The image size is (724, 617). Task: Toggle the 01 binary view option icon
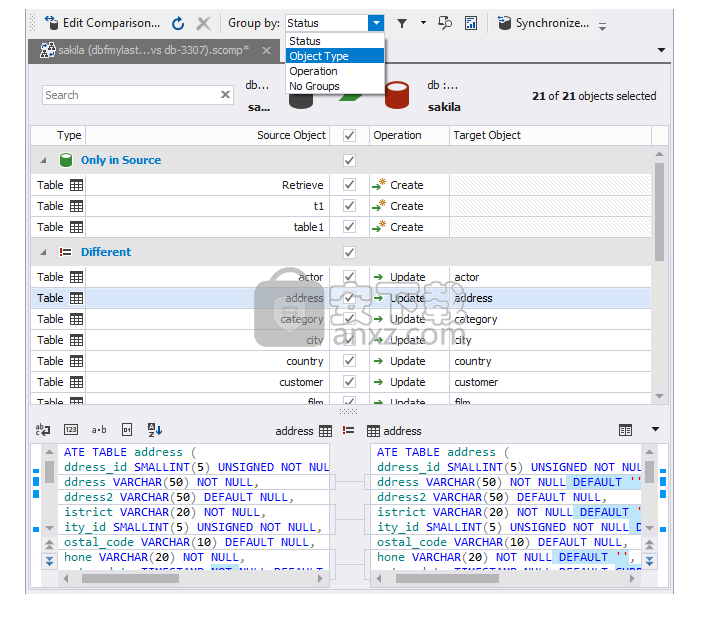pos(127,430)
